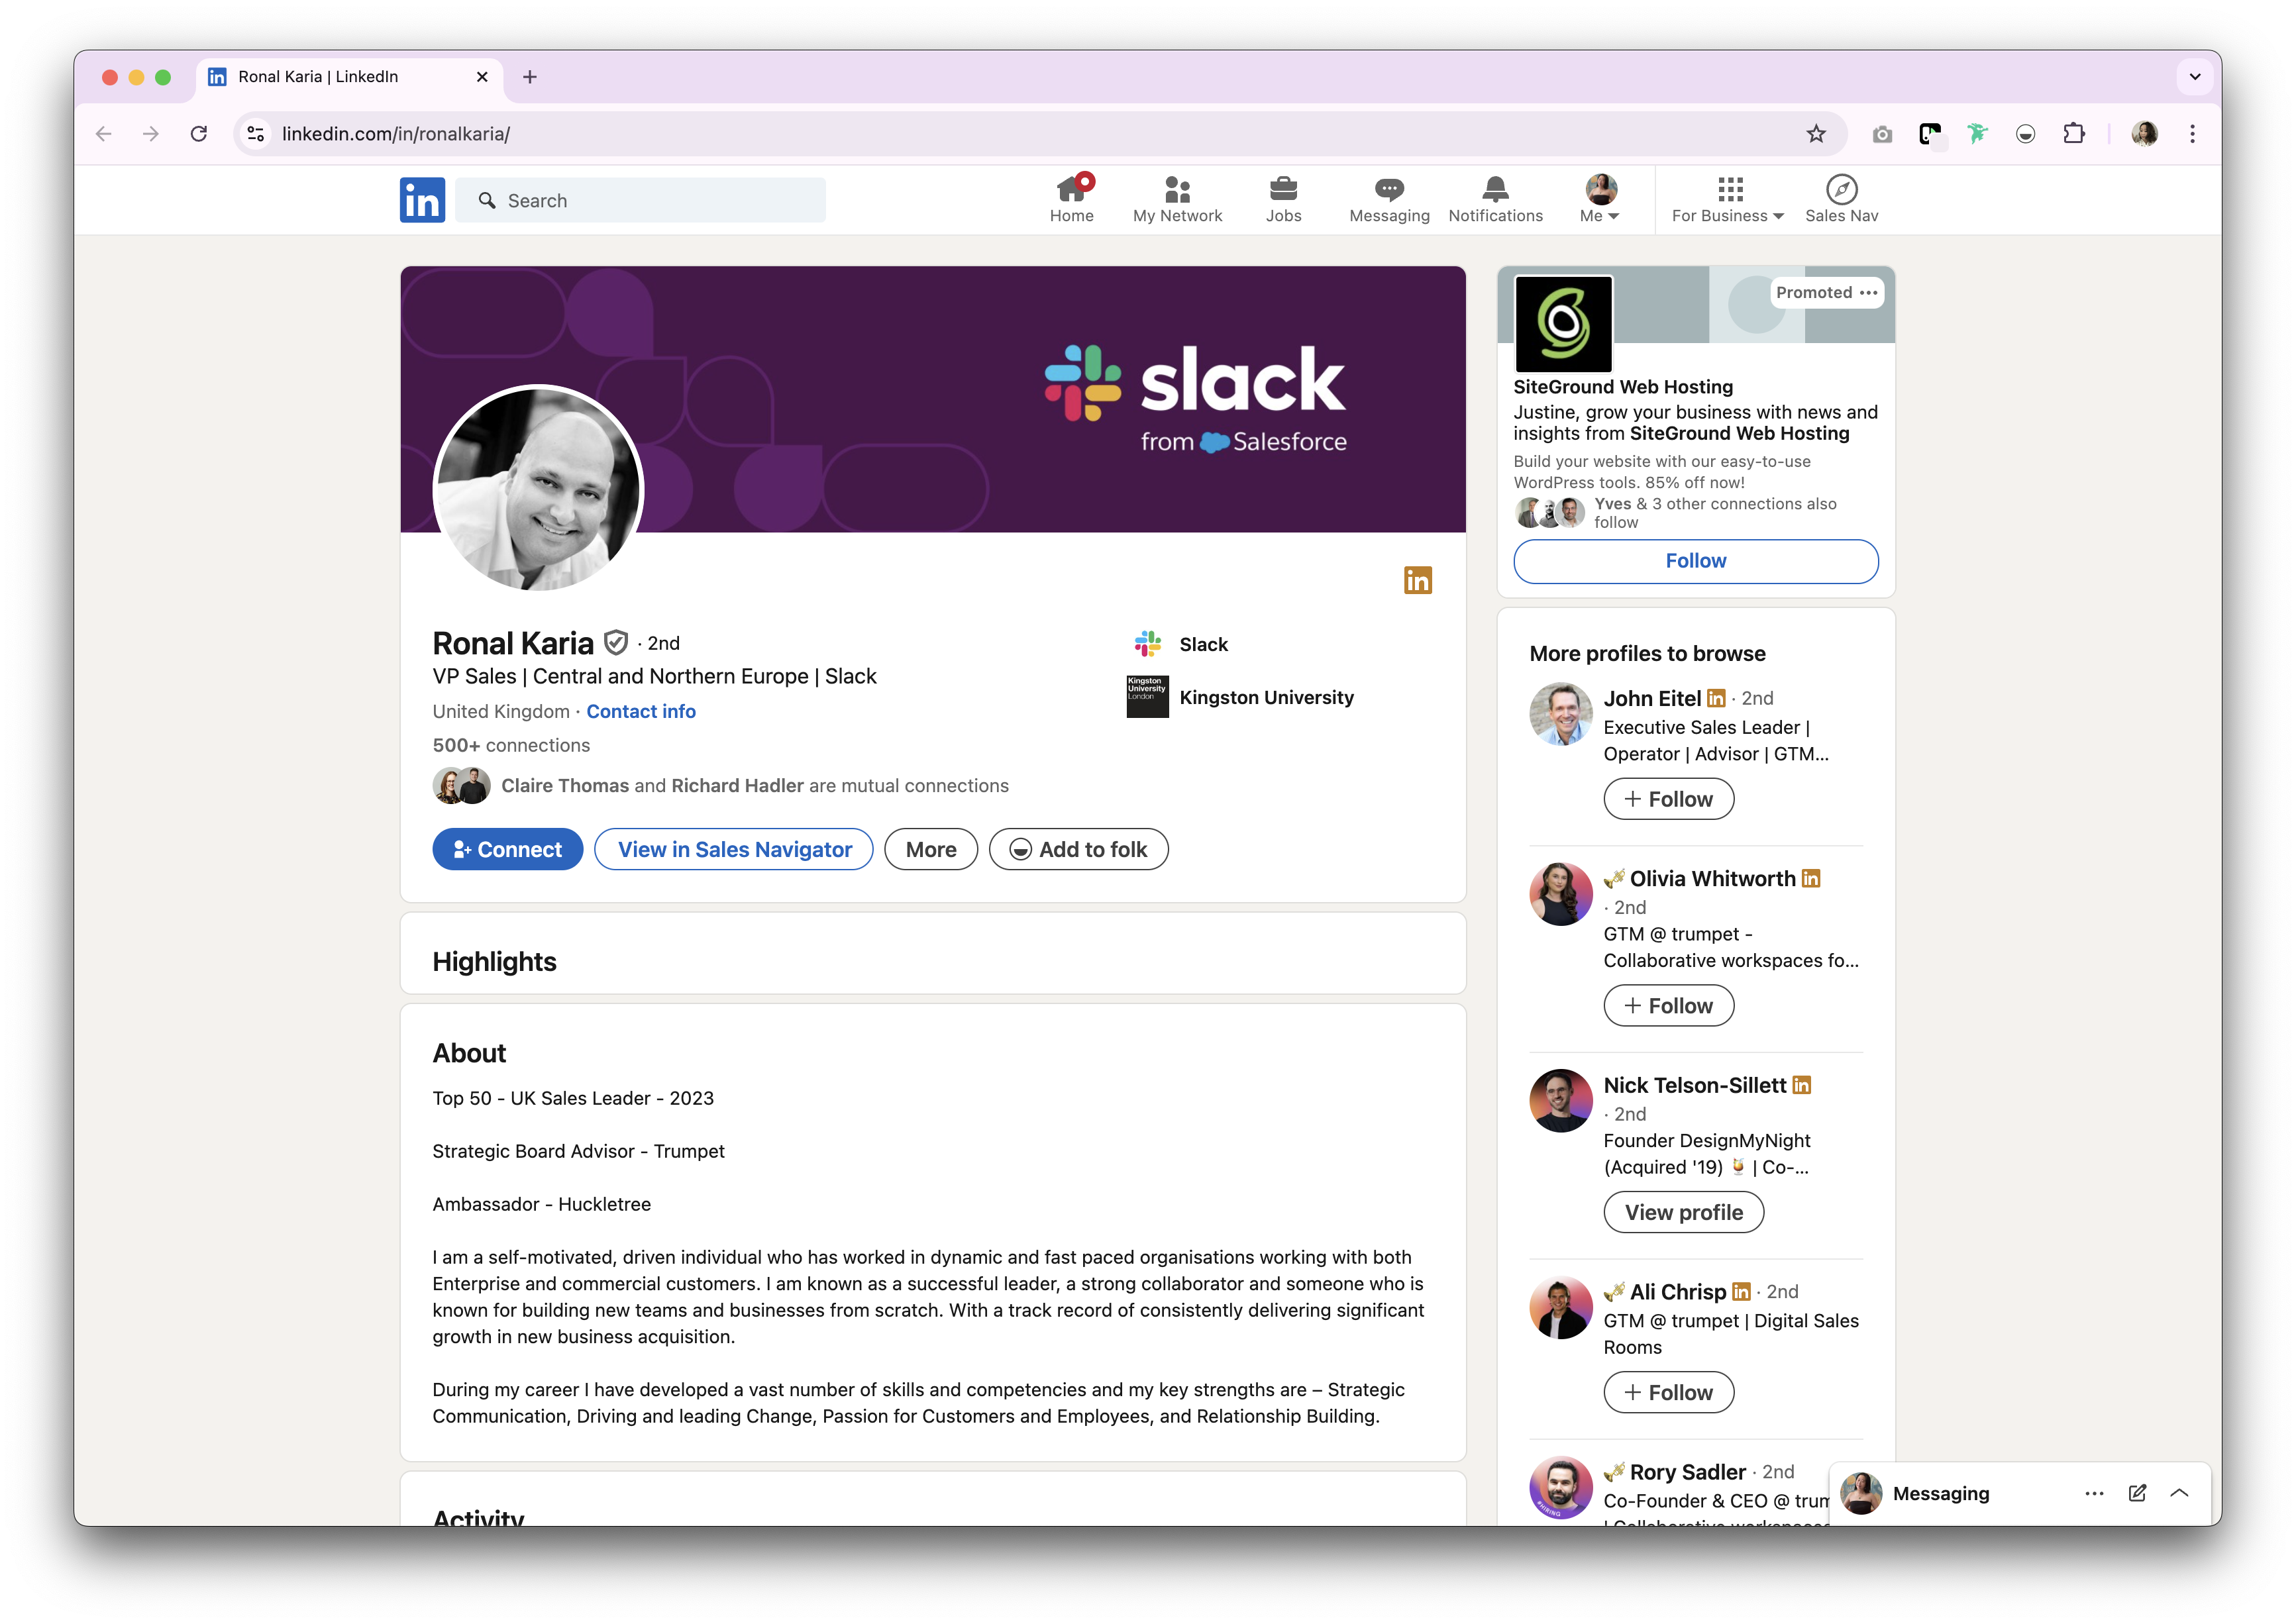The height and width of the screenshot is (1624, 2296).
Task: Click the Connect button
Action: pos(507,849)
